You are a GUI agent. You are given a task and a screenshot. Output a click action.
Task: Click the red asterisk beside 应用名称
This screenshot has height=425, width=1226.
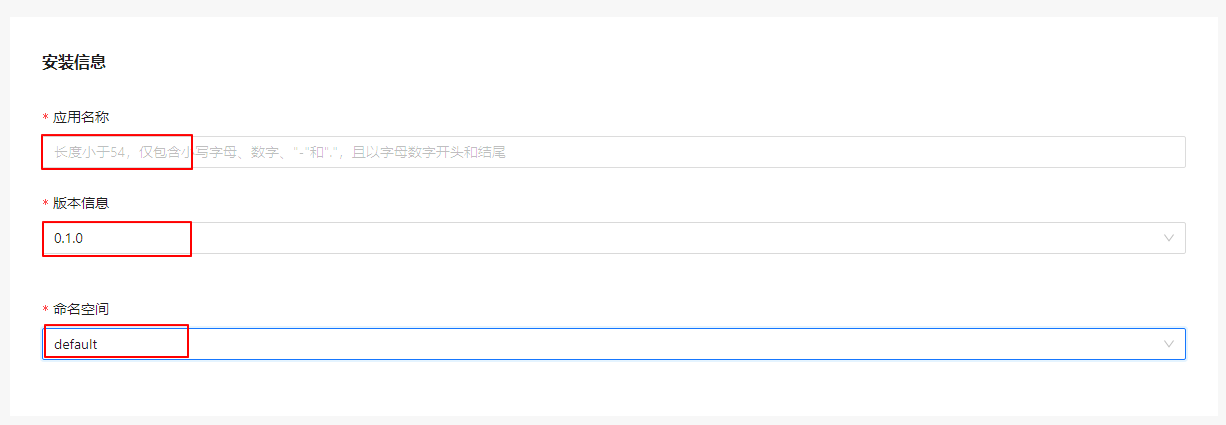click(x=45, y=118)
